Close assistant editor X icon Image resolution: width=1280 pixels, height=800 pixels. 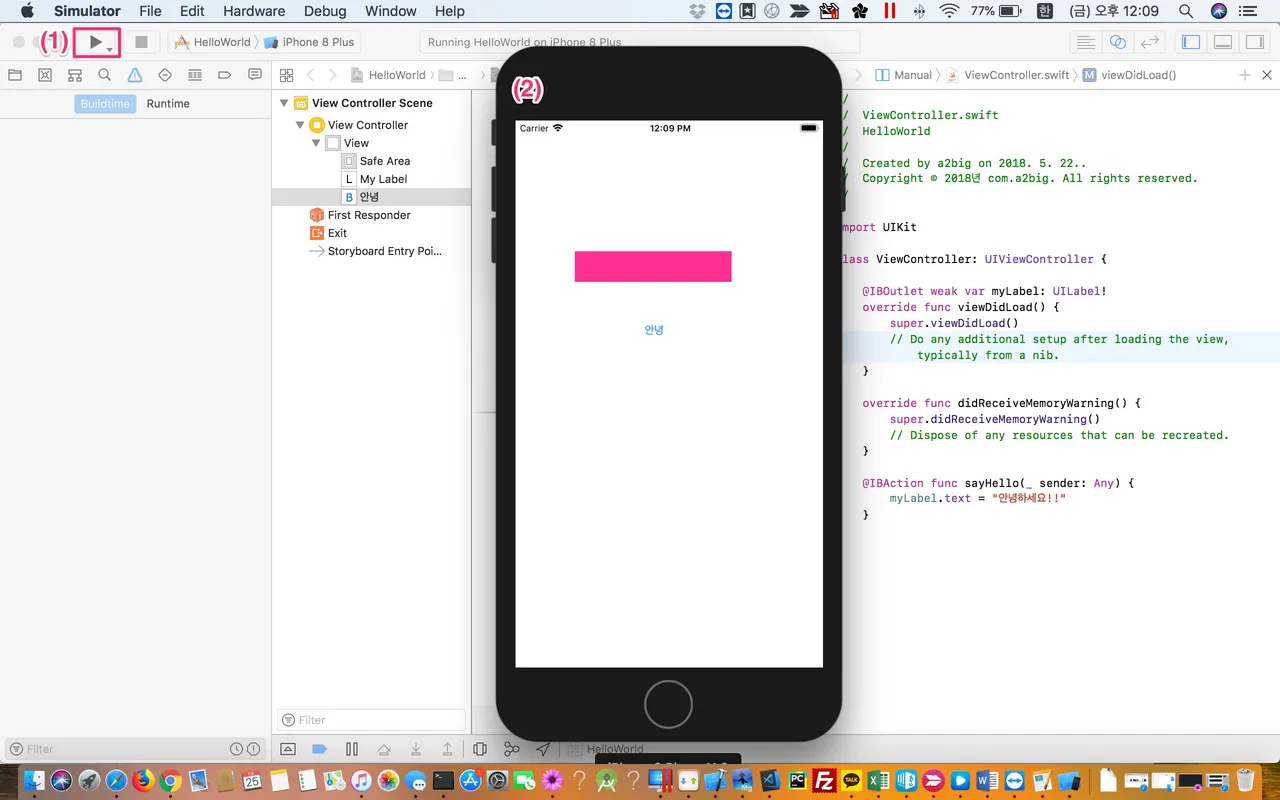click(1267, 75)
